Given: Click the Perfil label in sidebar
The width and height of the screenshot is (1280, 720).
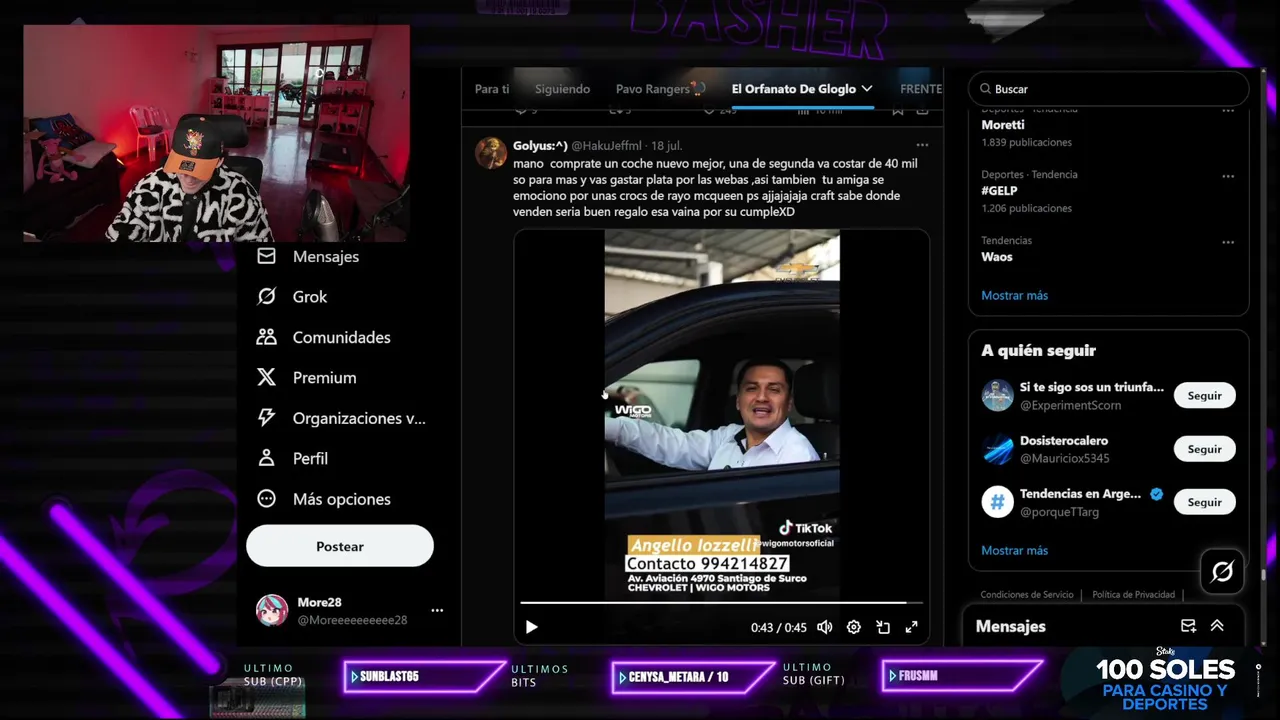Looking at the screenshot, I should 310,458.
